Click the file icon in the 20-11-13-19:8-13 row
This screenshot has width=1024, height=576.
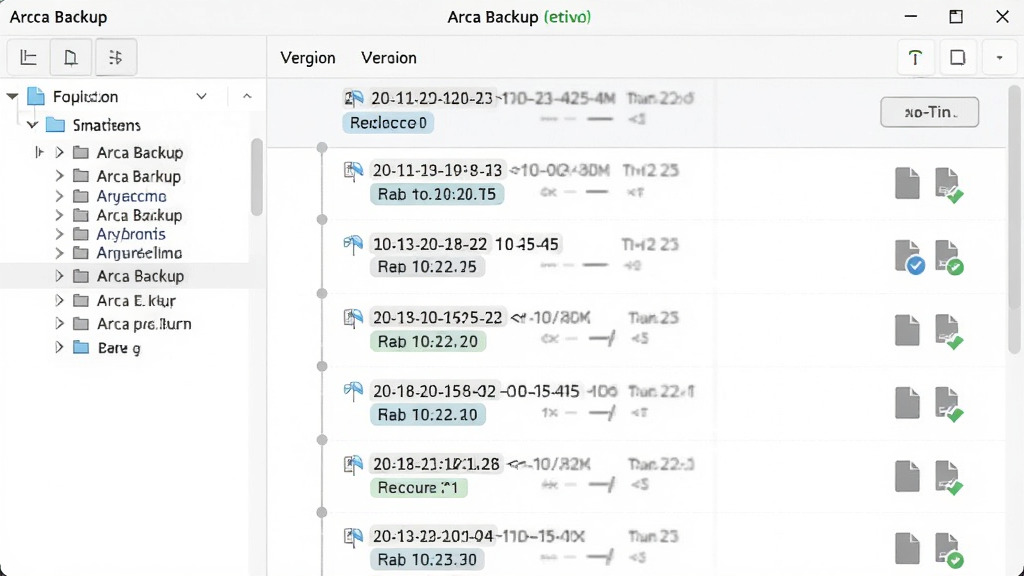pos(907,183)
